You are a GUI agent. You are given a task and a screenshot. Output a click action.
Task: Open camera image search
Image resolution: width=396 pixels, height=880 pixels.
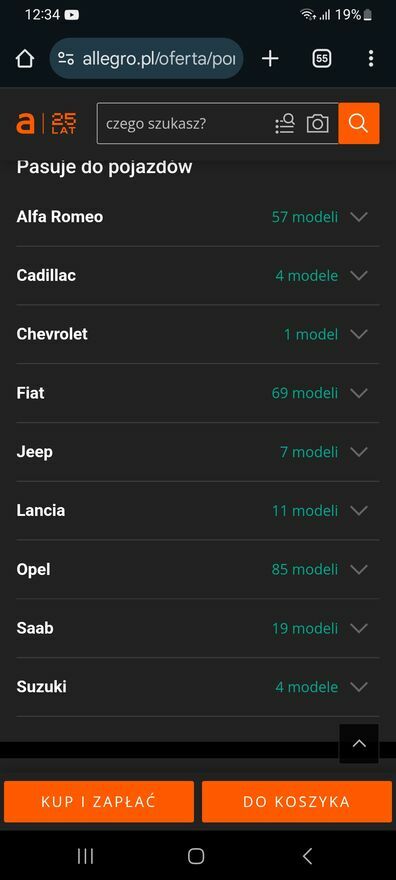[317, 123]
